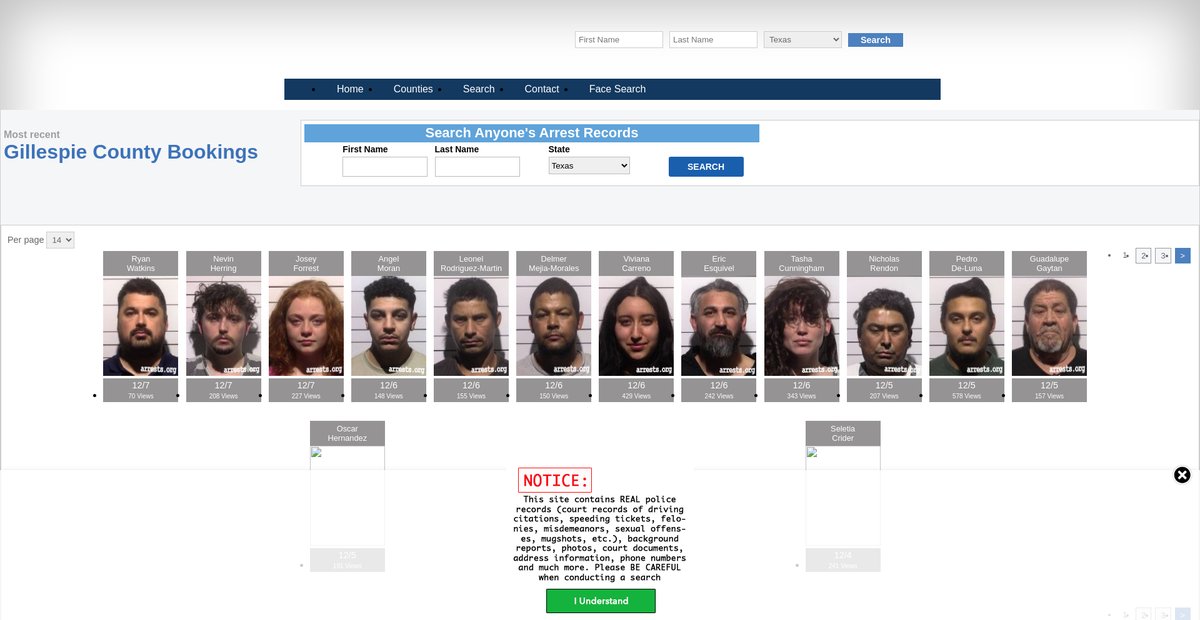Click the next page arrow button

(x=1183, y=256)
